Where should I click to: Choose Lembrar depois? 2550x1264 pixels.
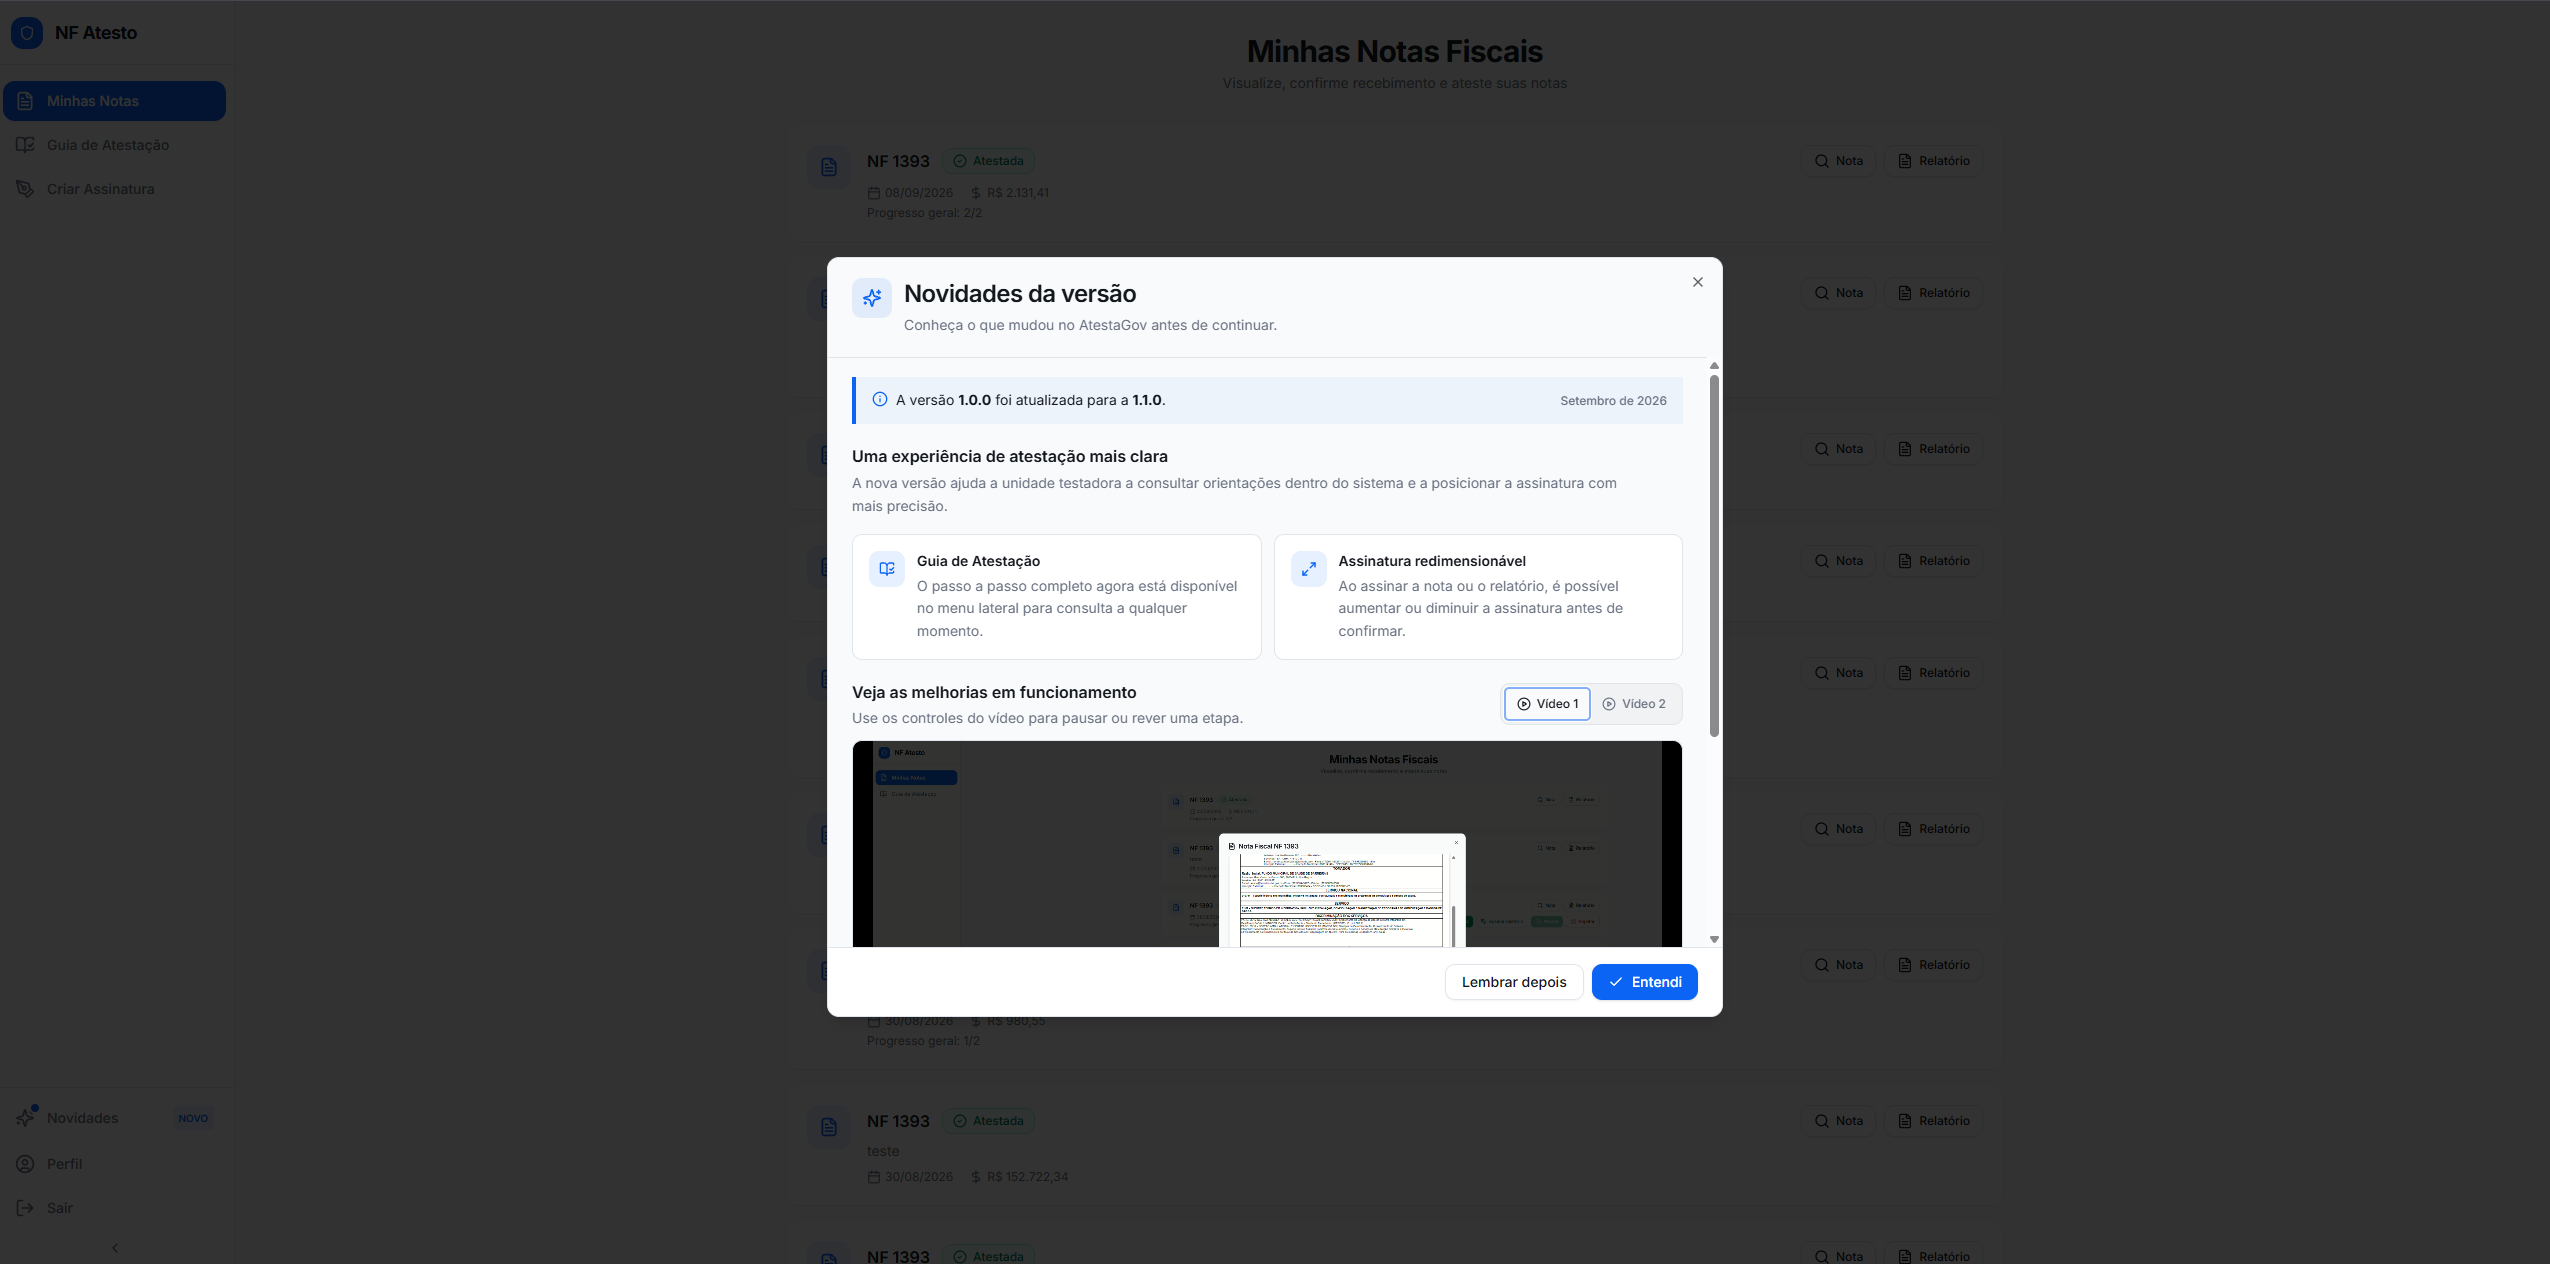point(1514,982)
